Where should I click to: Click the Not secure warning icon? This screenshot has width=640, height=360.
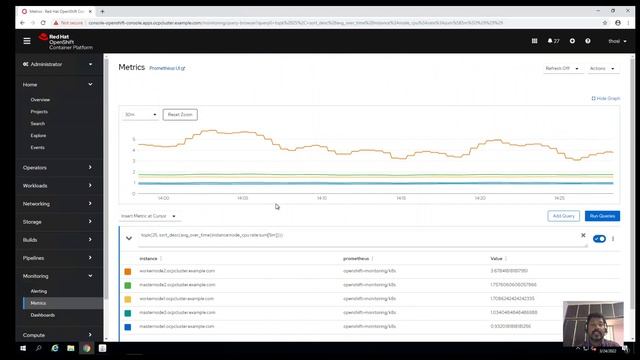[56, 23]
